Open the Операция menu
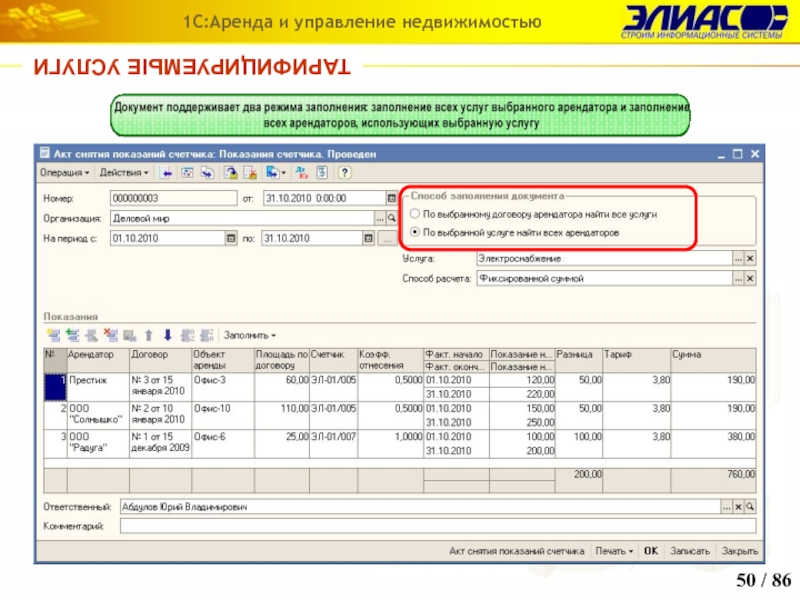 tap(64, 173)
